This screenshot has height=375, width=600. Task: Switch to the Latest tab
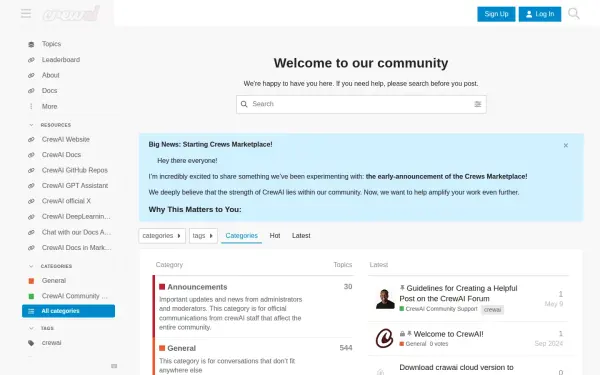click(x=301, y=236)
